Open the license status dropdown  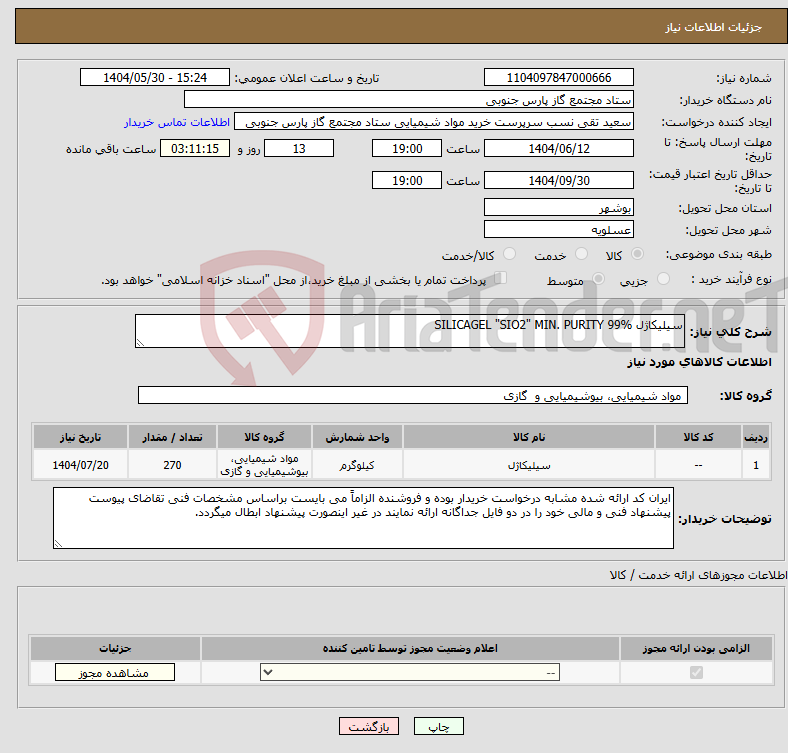(410, 673)
